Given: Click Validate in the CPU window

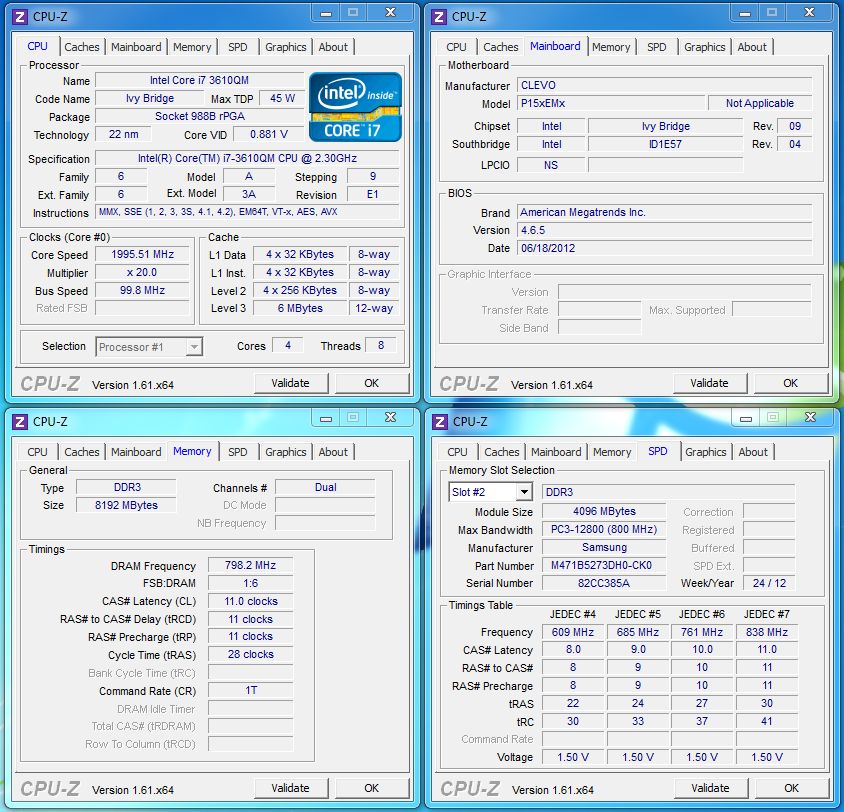Looking at the screenshot, I should coord(291,383).
